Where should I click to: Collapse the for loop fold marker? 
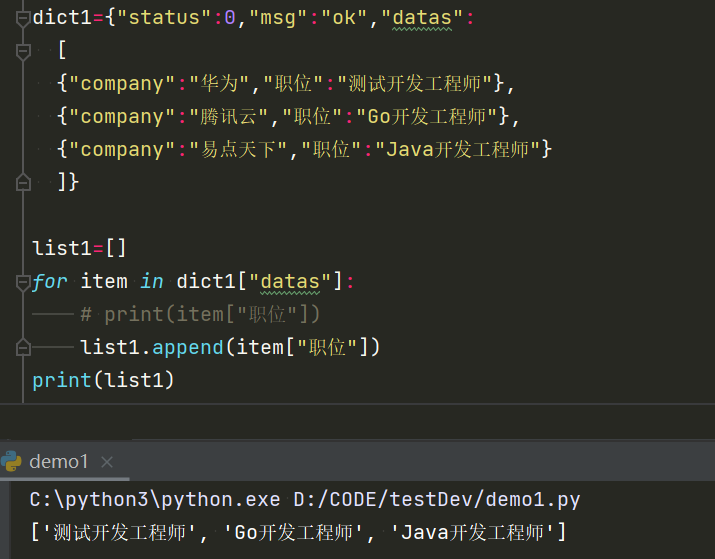click(x=23, y=282)
